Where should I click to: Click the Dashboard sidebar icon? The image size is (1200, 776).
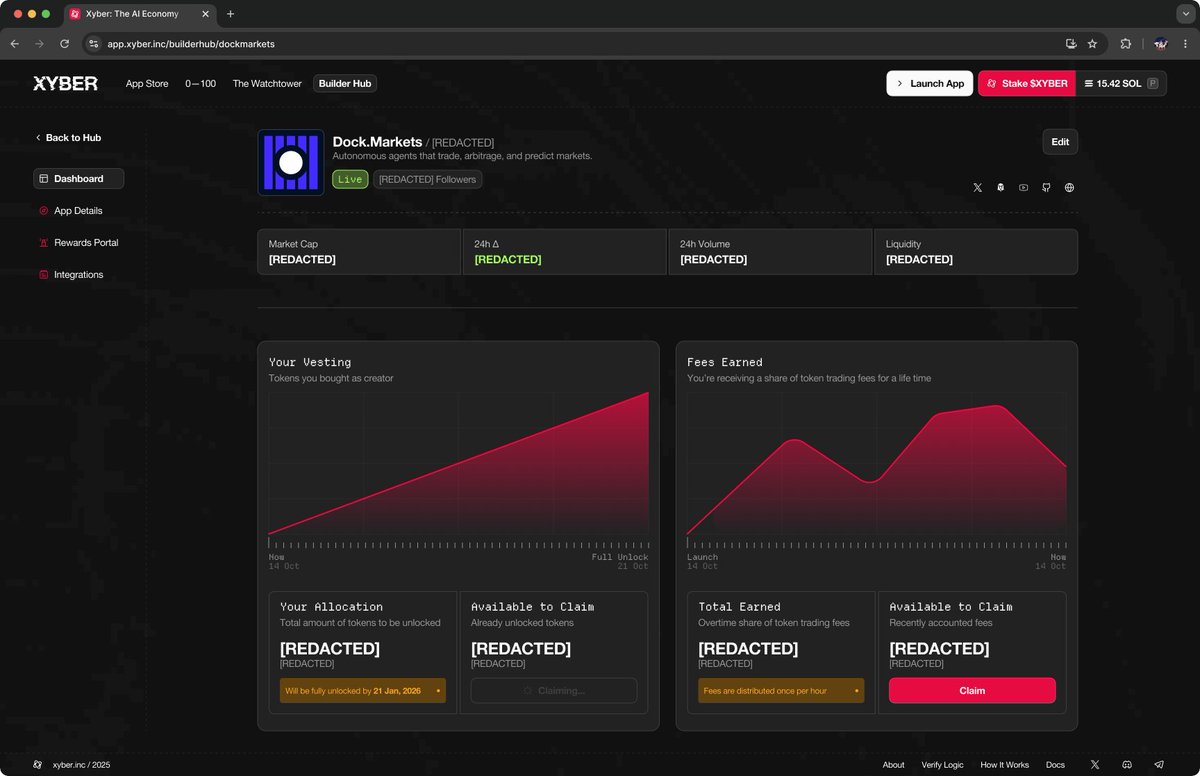tap(44, 179)
